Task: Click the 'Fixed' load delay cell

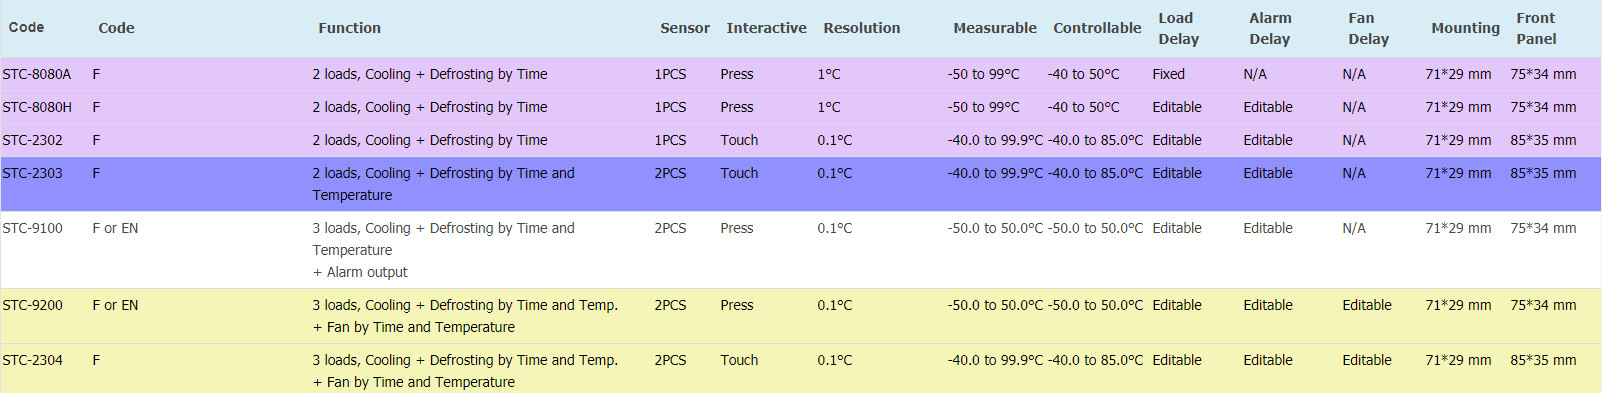Action: click(1168, 74)
